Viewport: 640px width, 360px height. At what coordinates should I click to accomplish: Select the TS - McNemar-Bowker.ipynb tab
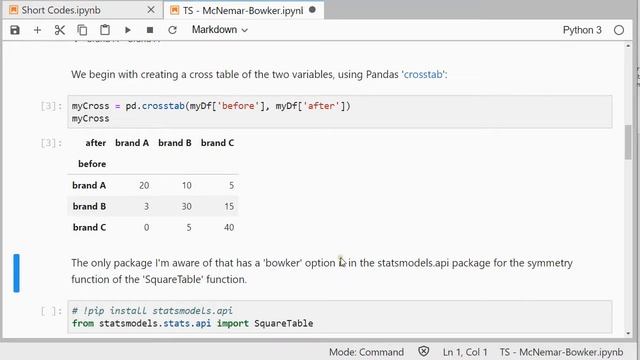point(243,10)
